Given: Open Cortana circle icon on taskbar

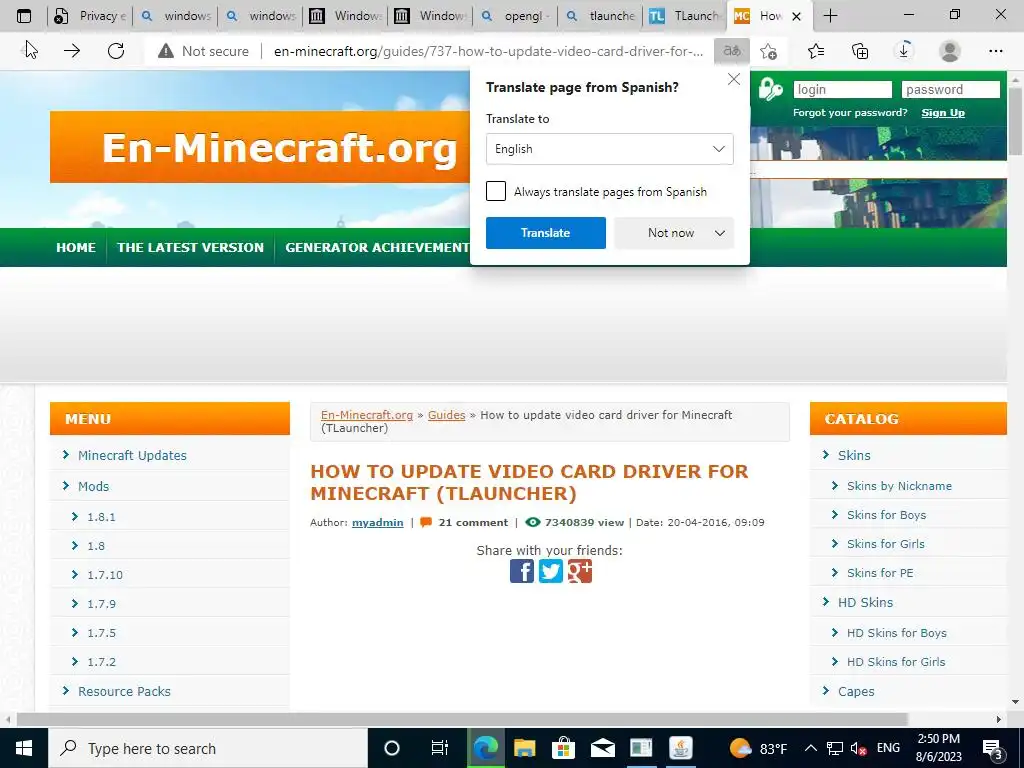Looking at the screenshot, I should pos(392,748).
